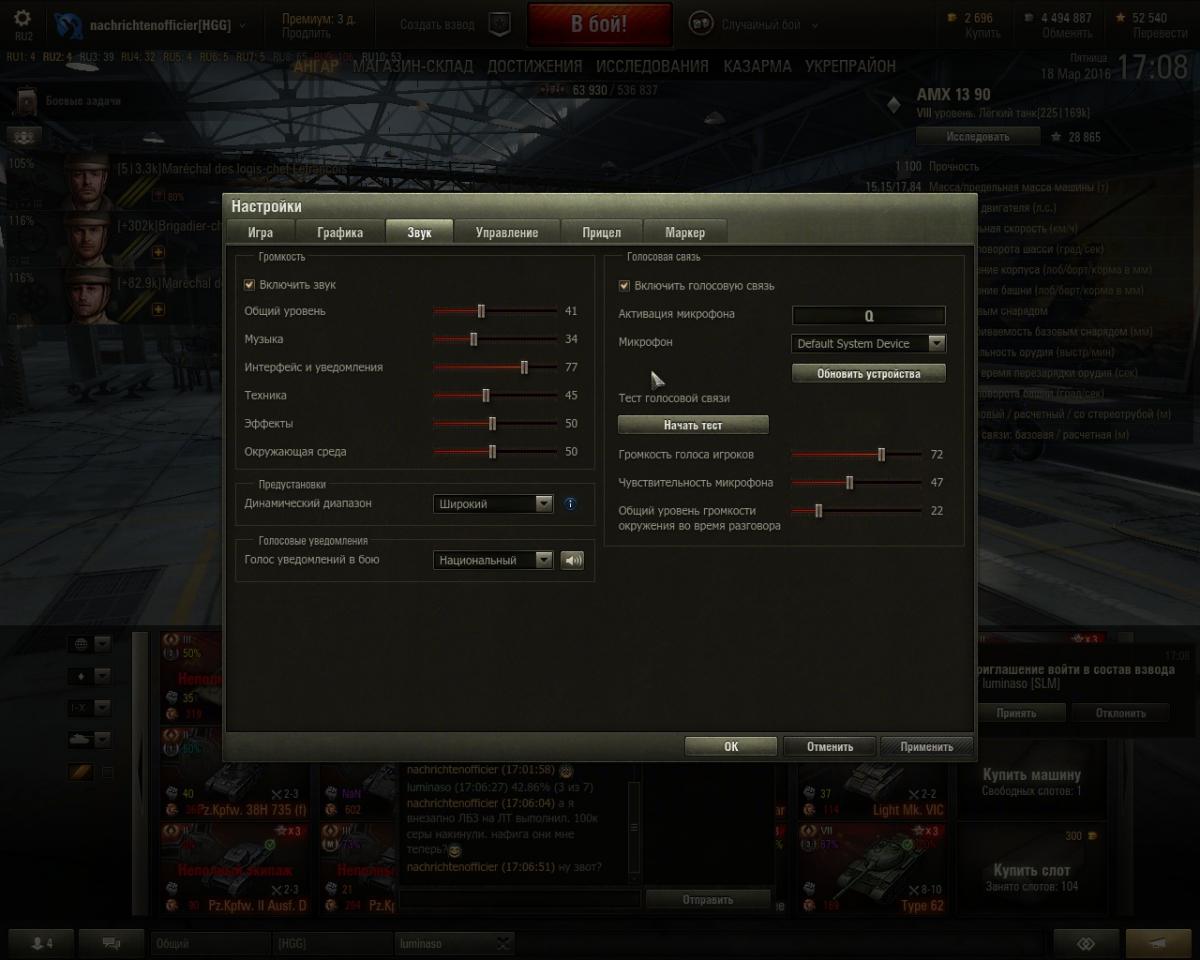Select the Звук settings tab
This screenshot has width=1200, height=960.
[x=420, y=232]
